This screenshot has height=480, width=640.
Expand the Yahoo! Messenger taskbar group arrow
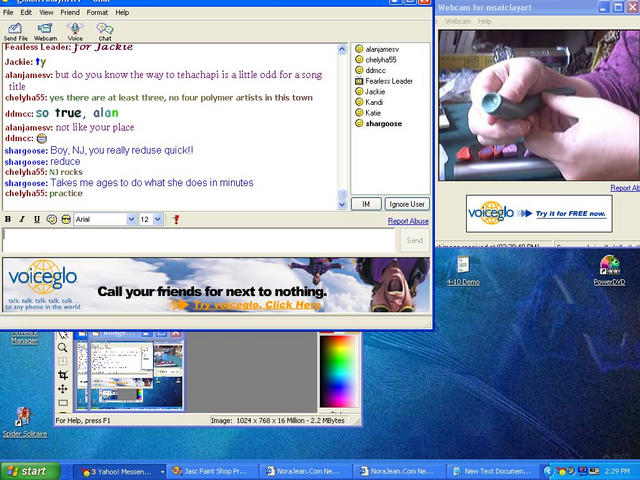[162, 472]
